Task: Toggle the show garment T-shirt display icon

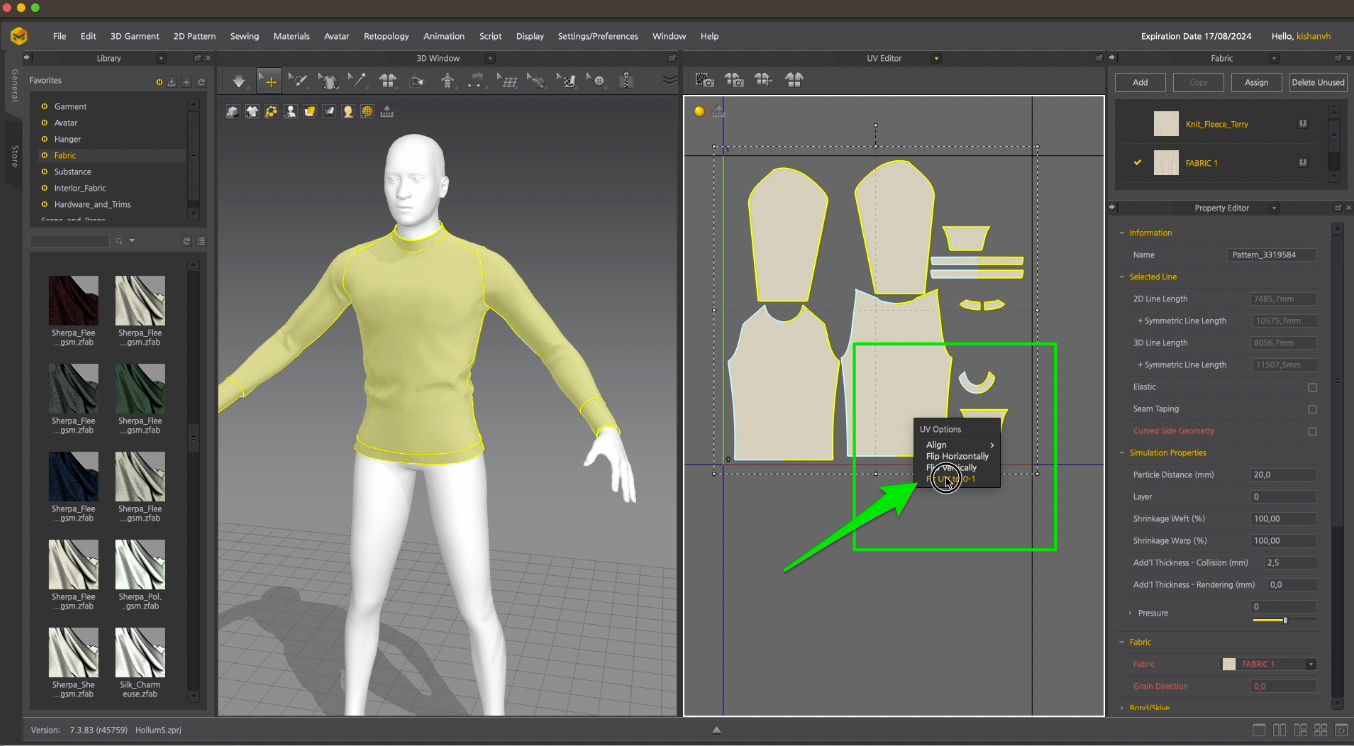Action: coord(252,111)
